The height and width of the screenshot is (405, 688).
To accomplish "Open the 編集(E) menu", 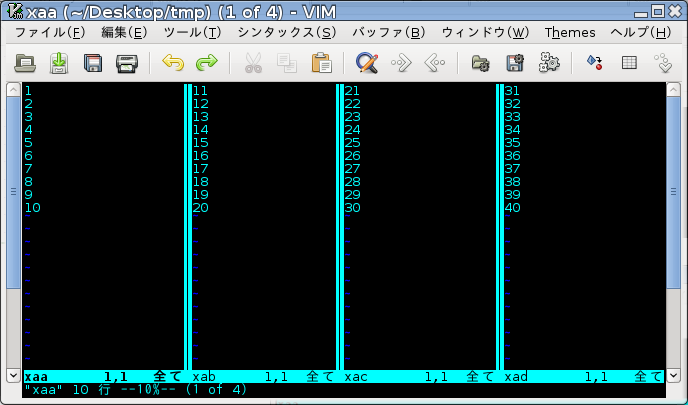I will coord(124,32).
